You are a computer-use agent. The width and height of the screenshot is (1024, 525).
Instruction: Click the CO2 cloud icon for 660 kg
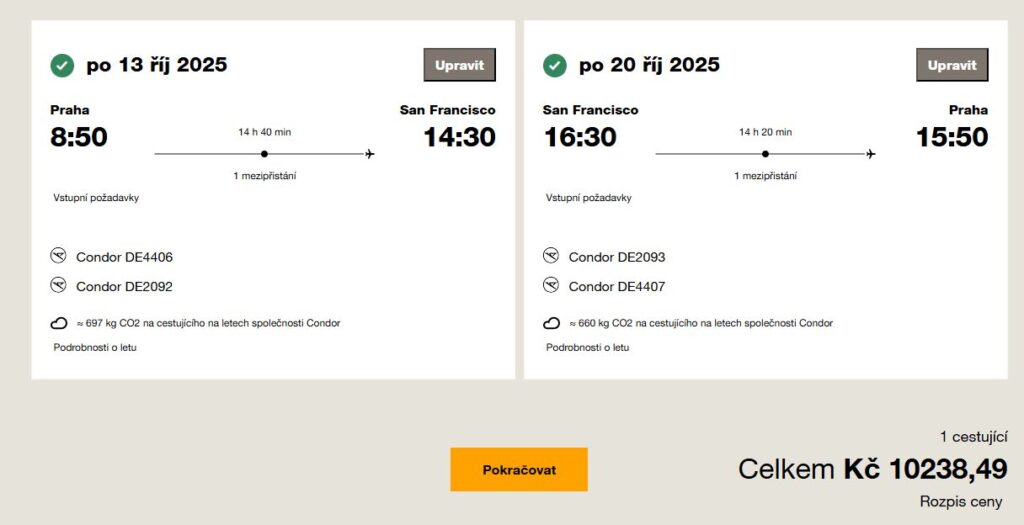552,323
